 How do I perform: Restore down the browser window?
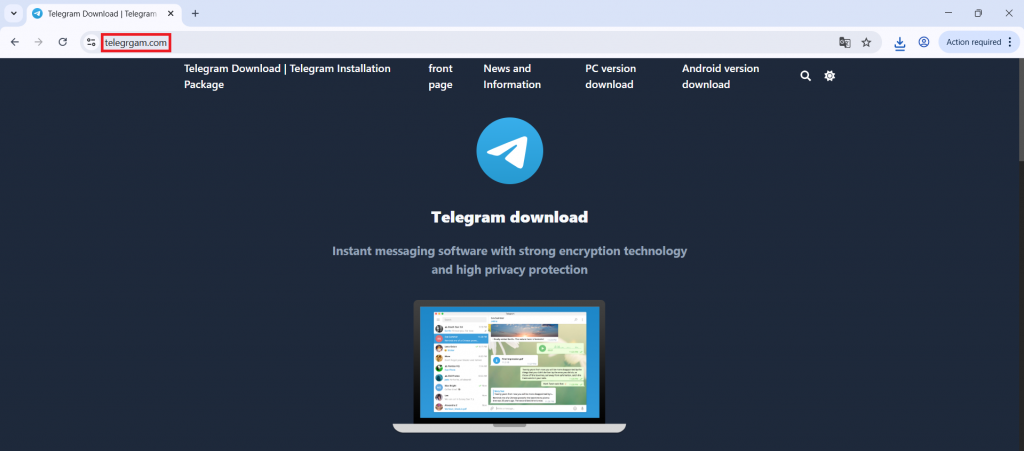point(978,13)
